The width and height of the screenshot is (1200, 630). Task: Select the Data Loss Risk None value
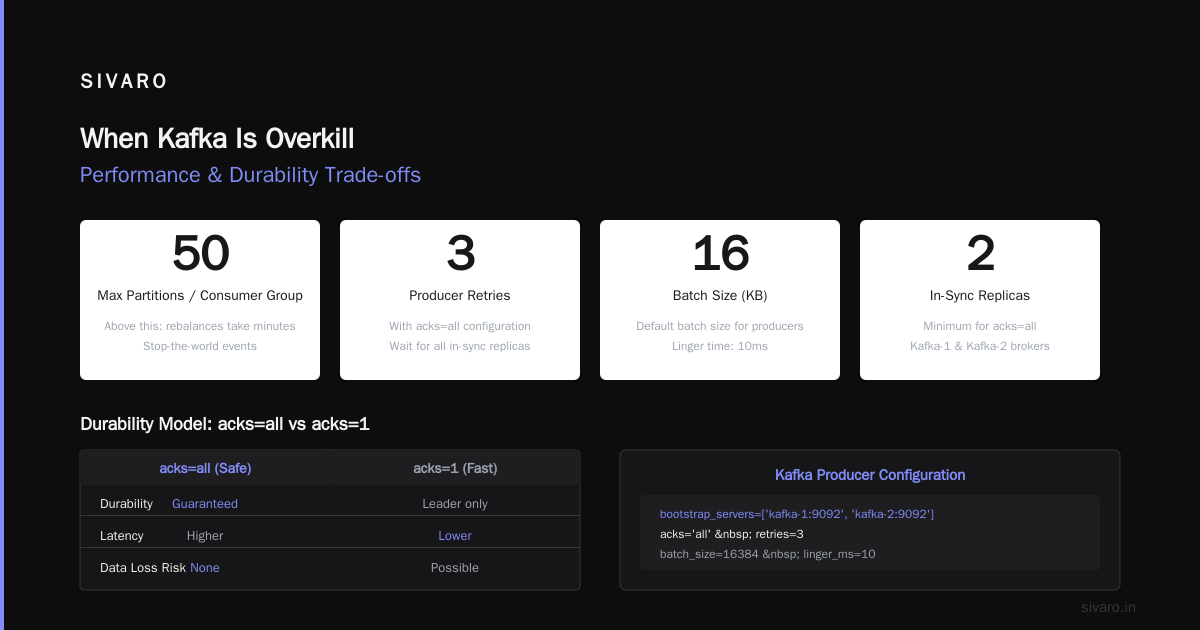click(x=205, y=568)
